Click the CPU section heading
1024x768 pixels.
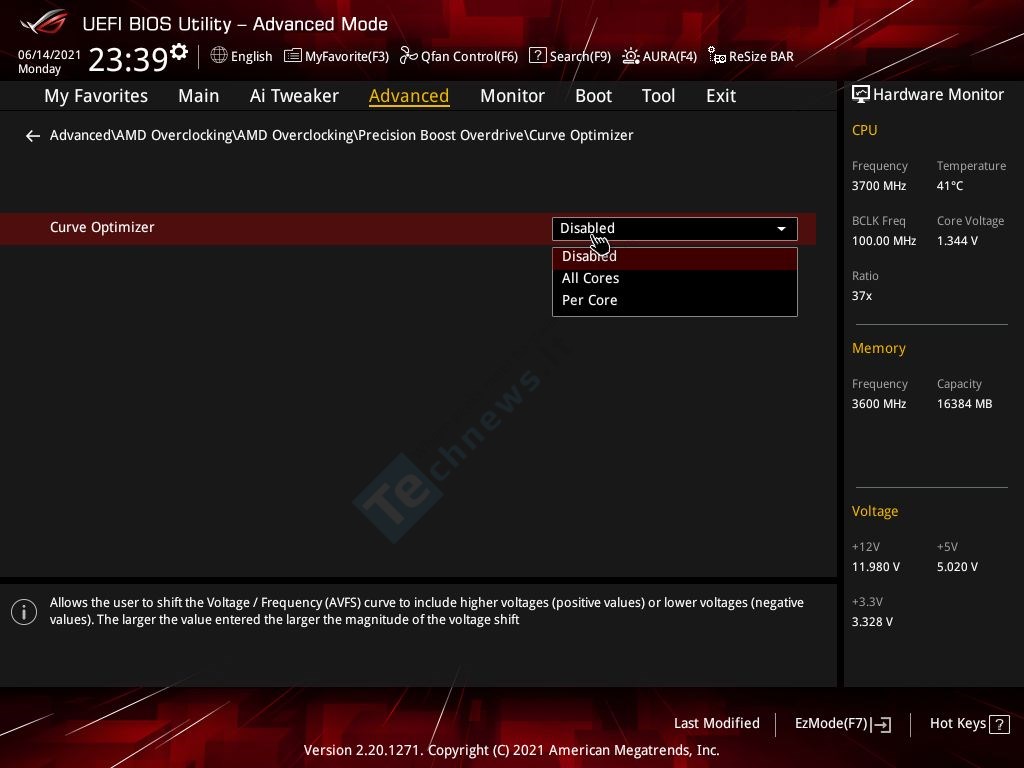pyautogui.click(x=864, y=131)
